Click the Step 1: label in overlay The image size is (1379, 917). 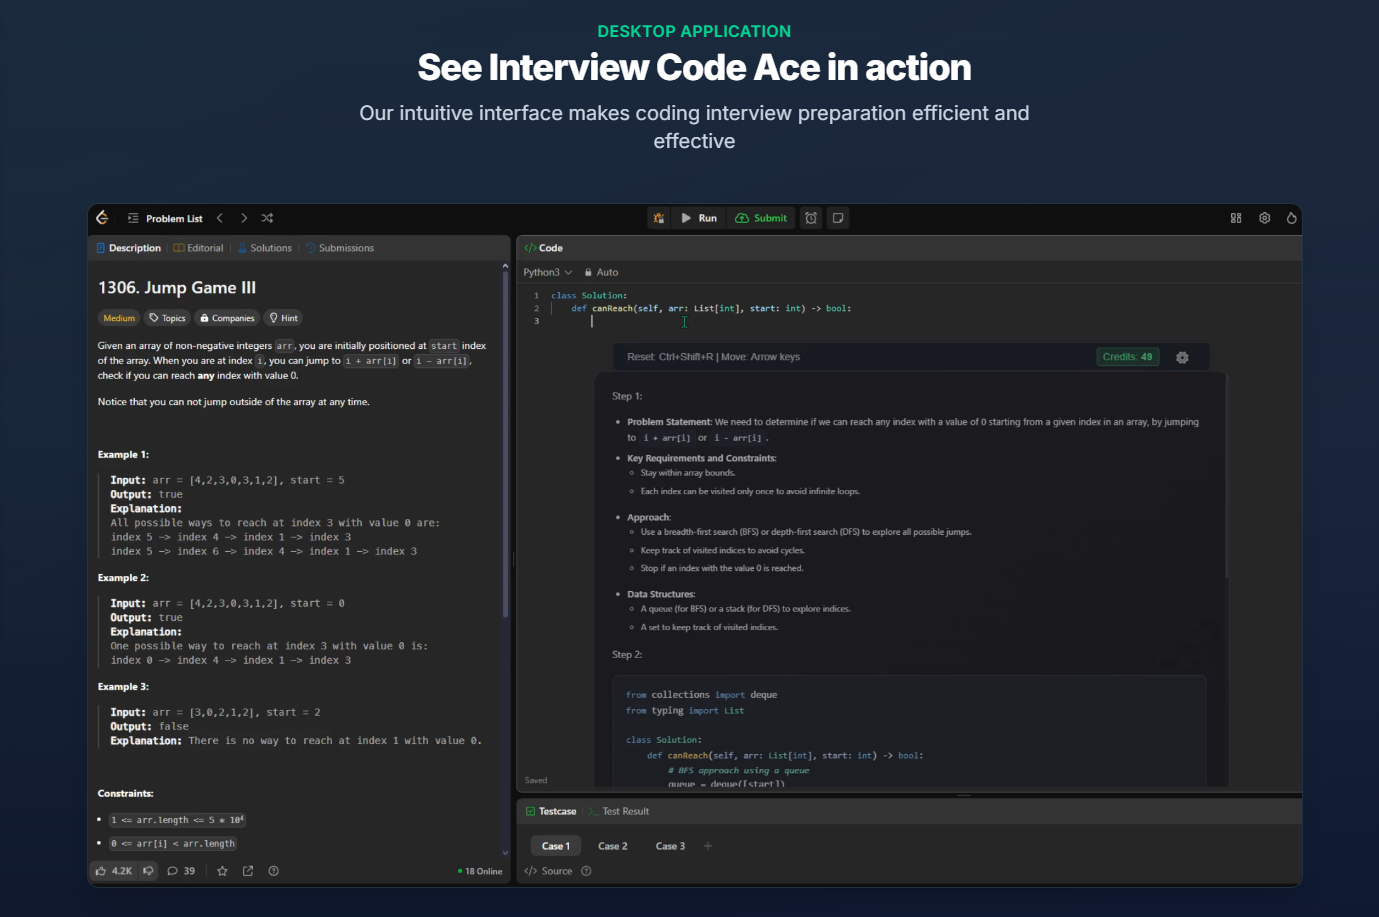(x=627, y=396)
